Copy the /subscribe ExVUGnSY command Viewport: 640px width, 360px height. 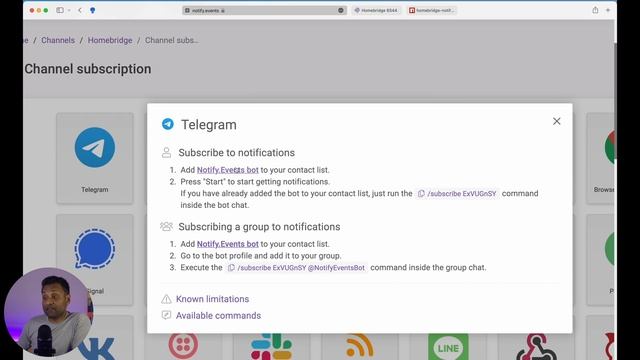pos(421,193)
